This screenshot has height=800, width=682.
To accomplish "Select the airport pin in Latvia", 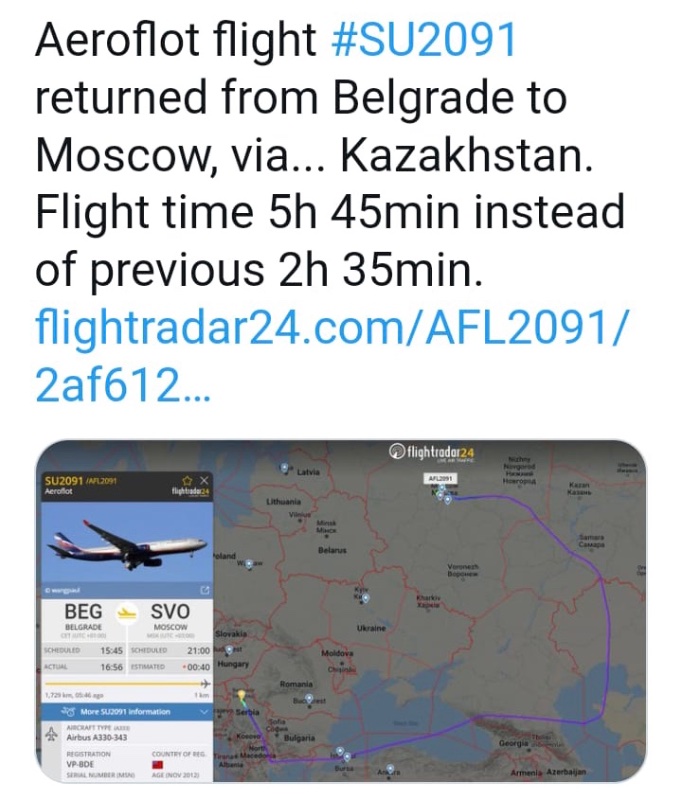I will pyautogui.click(x=285, y=468).
